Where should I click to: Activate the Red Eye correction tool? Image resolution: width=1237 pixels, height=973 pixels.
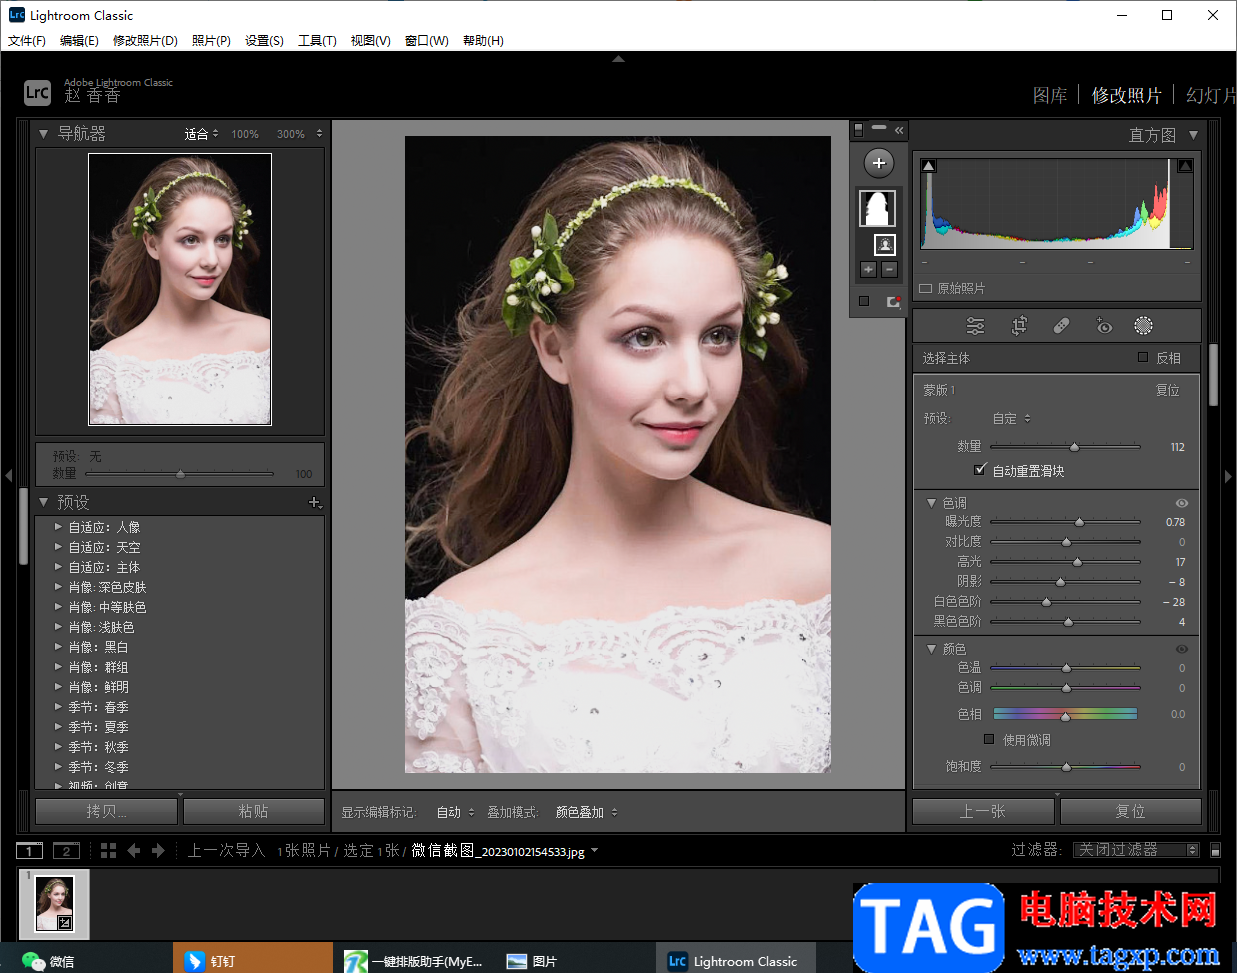click(x=1103, y=326)
